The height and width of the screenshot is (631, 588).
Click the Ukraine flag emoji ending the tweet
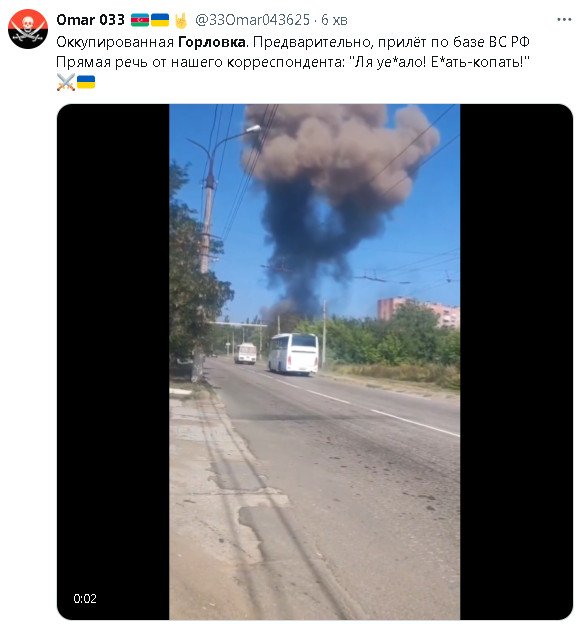pyautogui.click(x=86, y=82)
